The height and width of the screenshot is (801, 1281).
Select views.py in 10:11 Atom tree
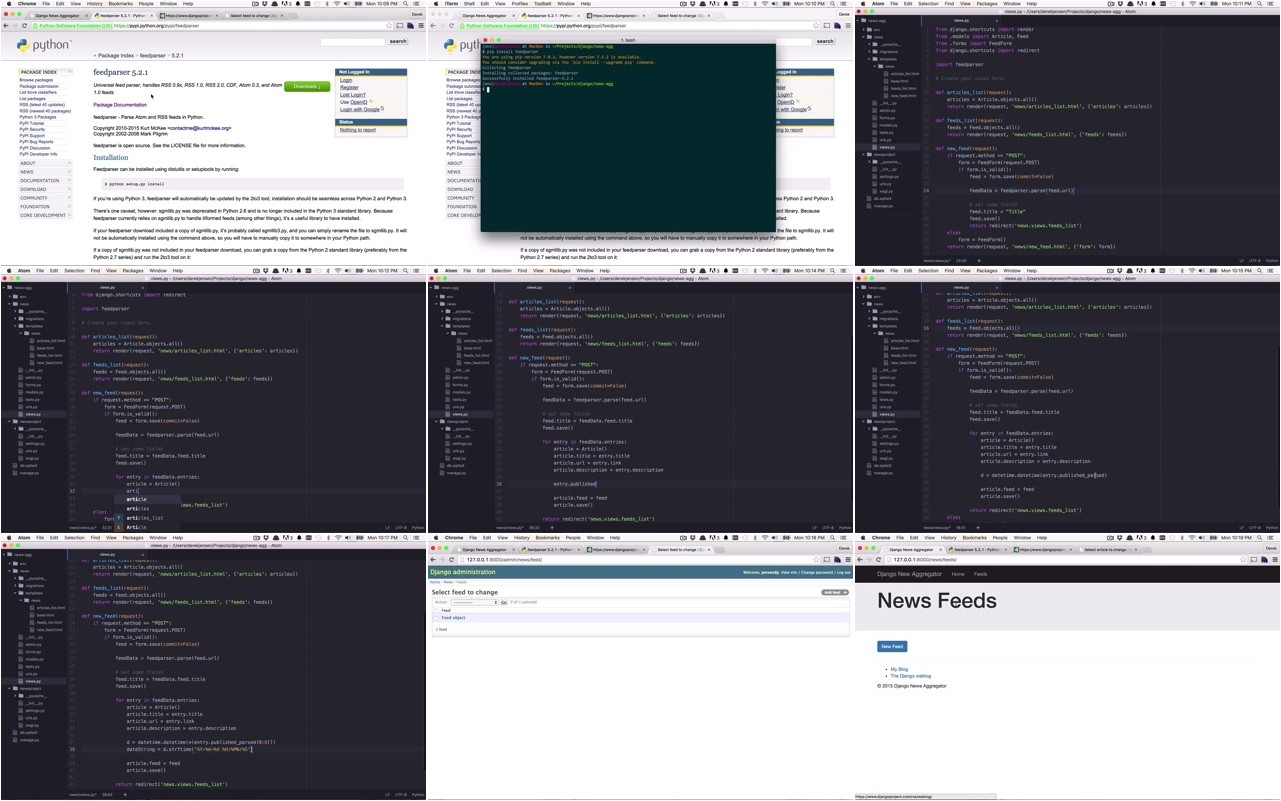(x=886, y=147)
